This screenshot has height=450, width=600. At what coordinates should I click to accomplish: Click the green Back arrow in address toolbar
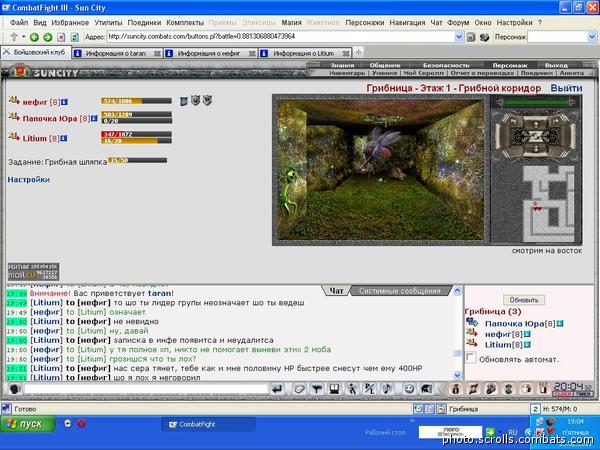point(34,37)
